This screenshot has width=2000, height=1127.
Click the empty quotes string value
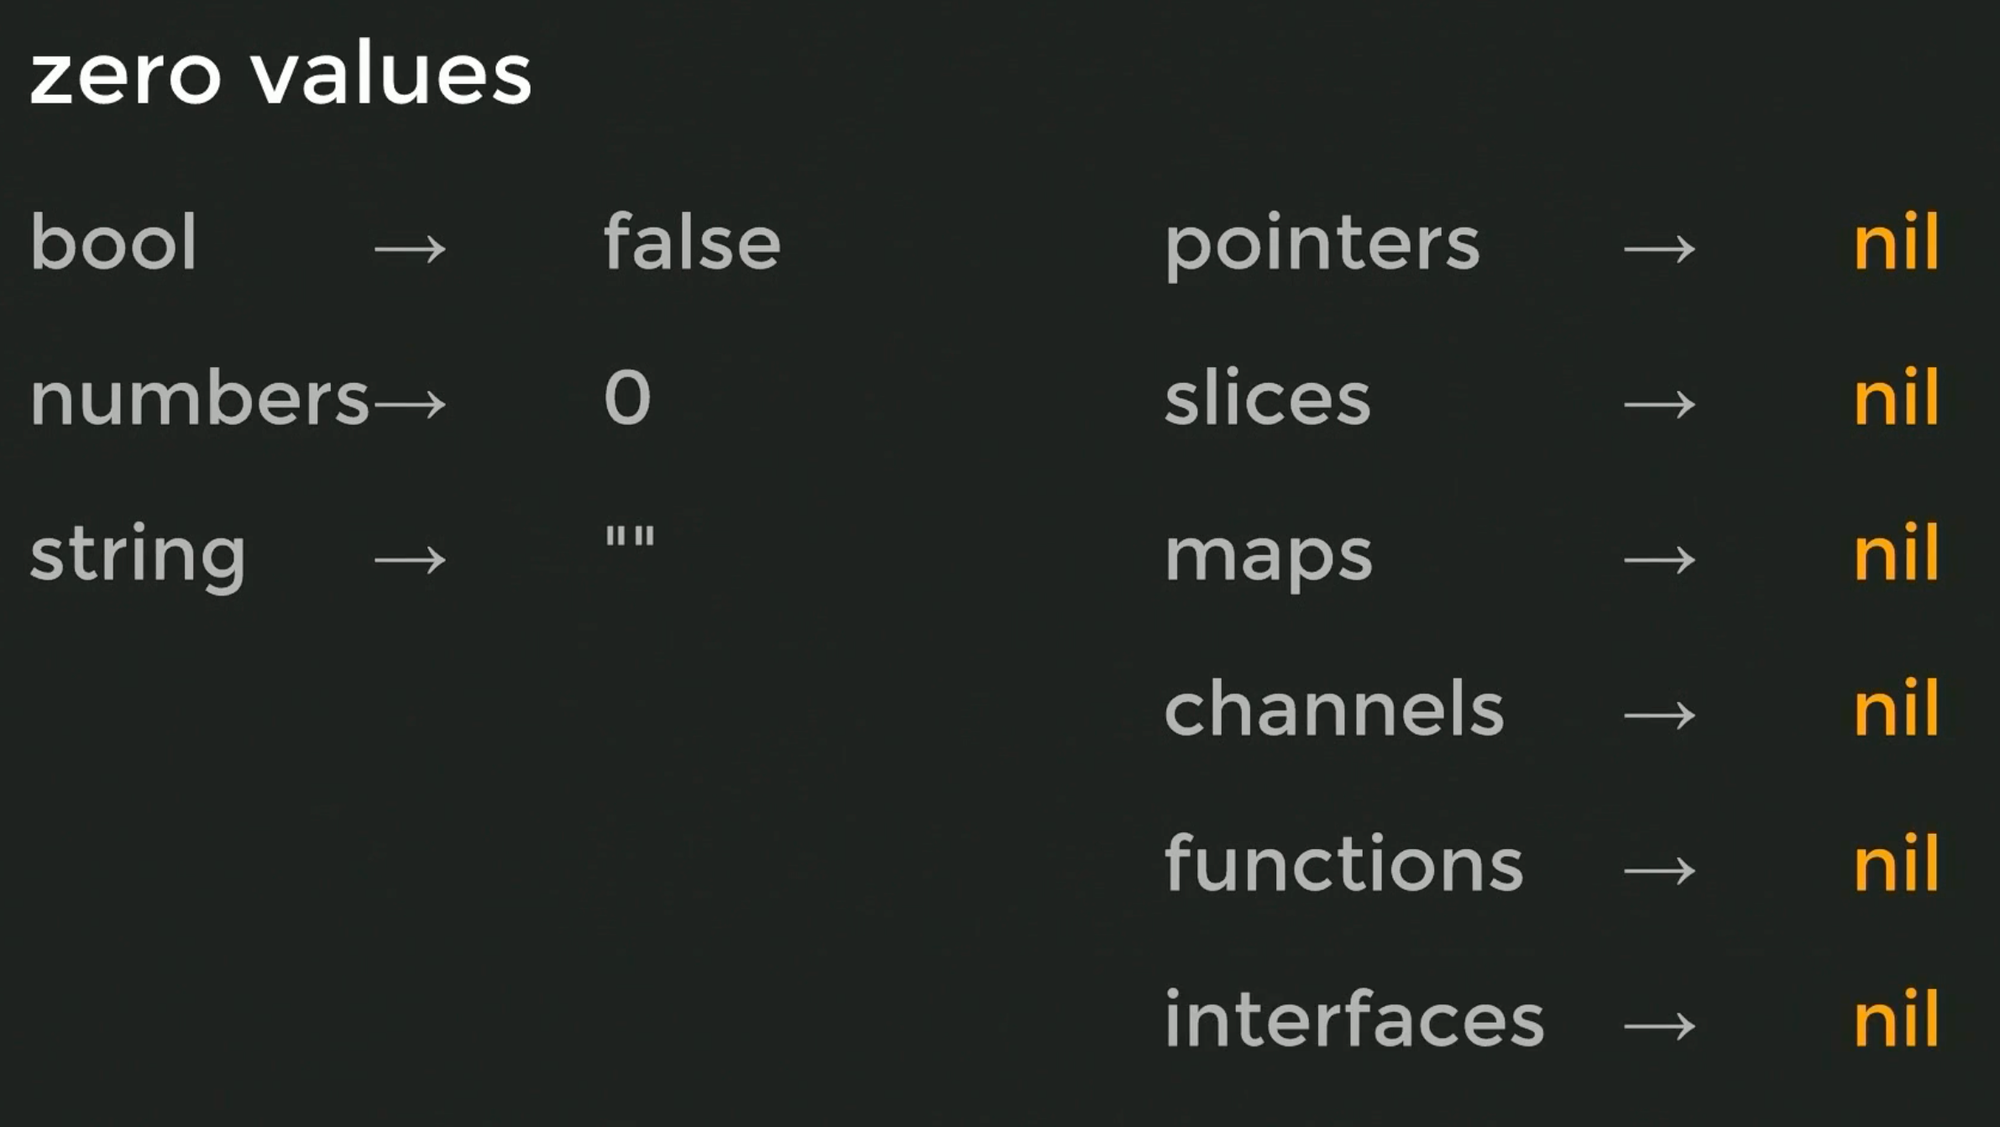pos(630,538)
